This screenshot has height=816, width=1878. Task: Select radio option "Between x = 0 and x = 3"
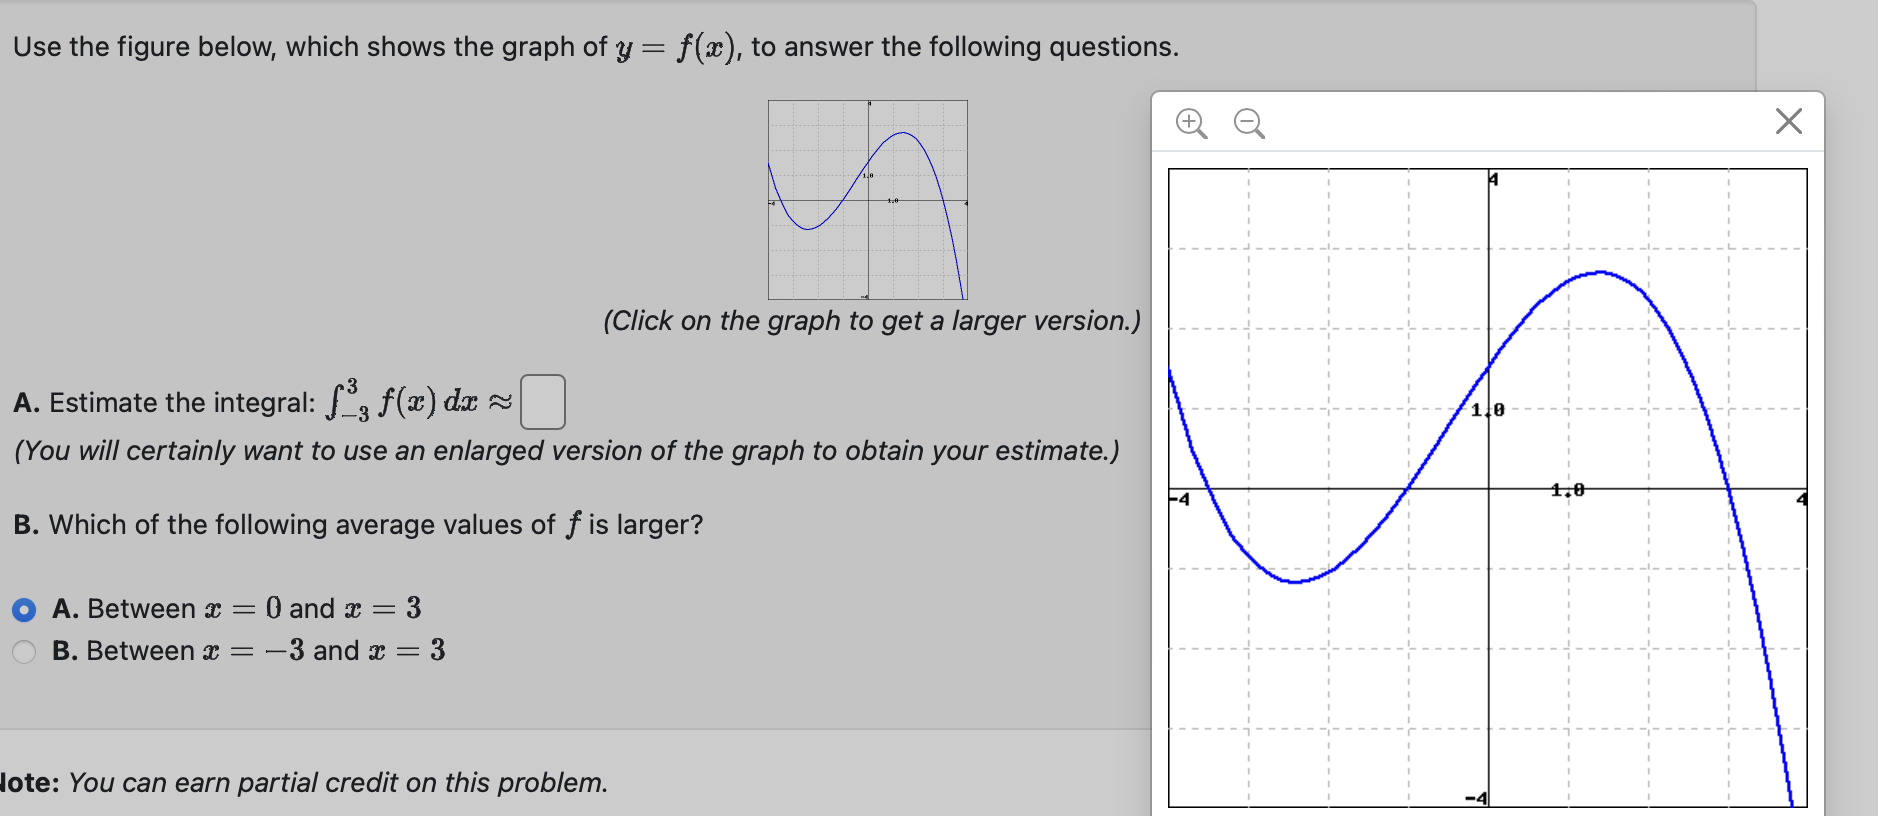click(24, 609)
